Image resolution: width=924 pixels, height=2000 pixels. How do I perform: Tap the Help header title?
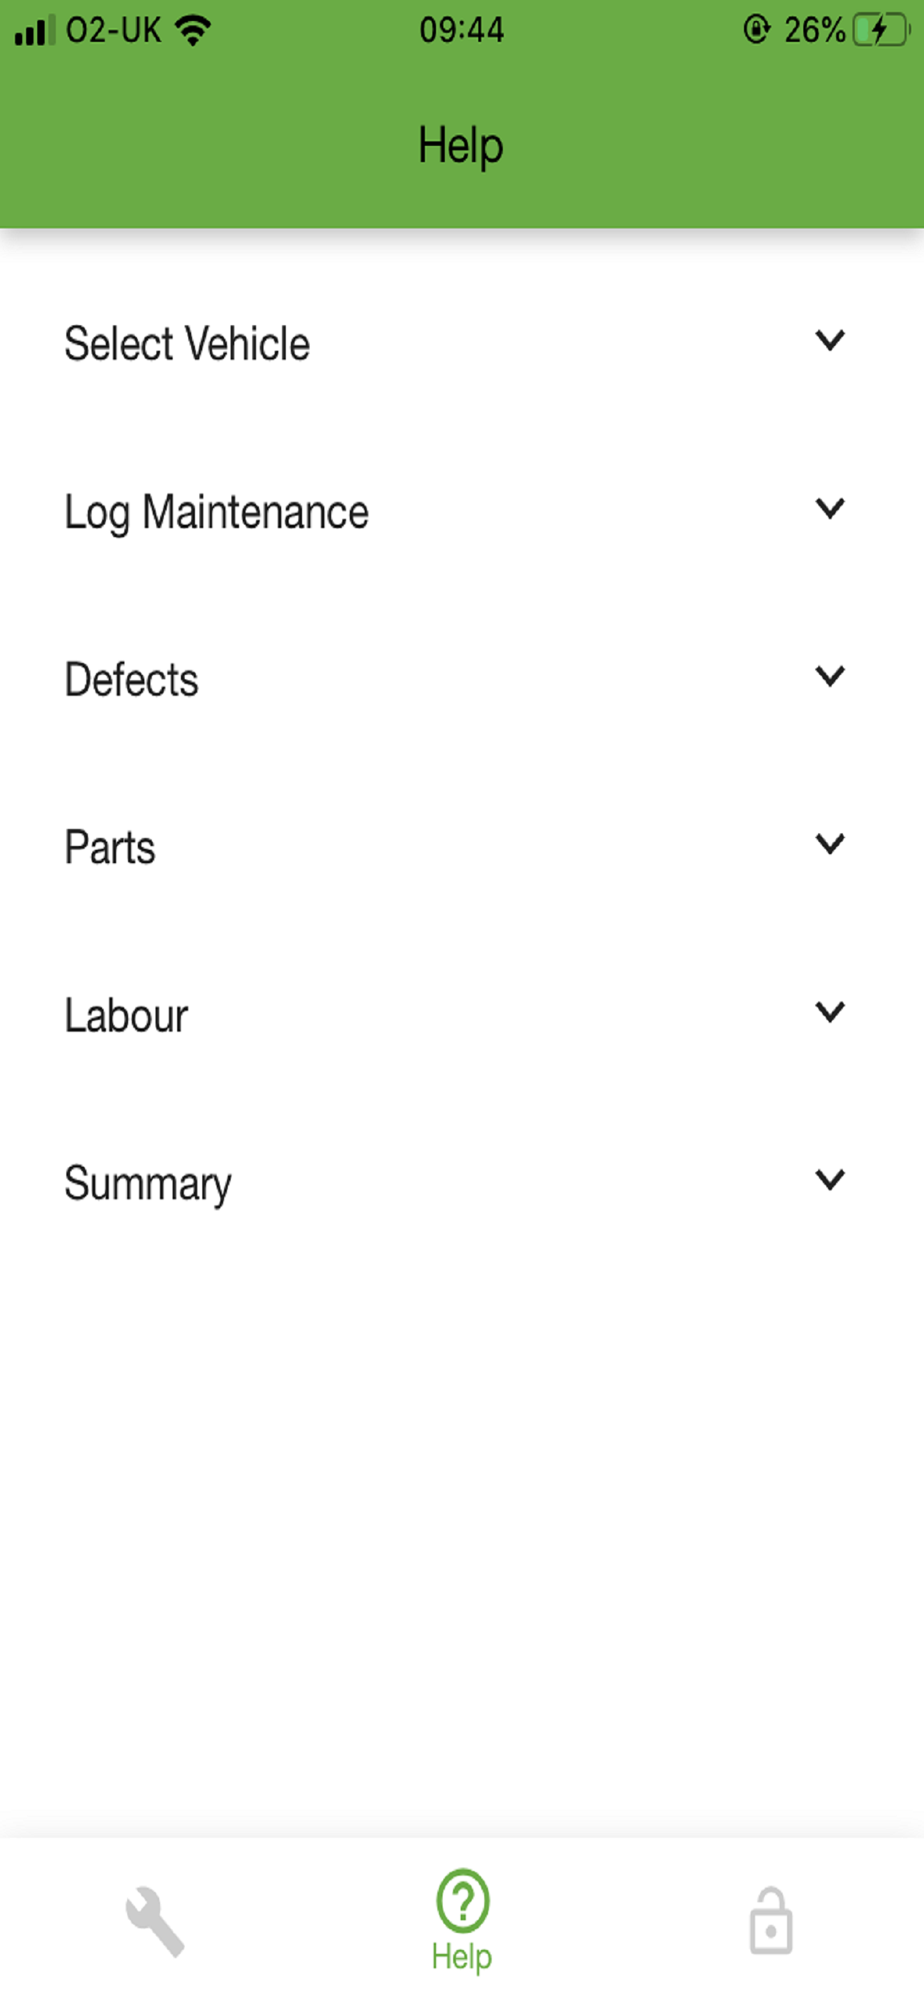461,146
